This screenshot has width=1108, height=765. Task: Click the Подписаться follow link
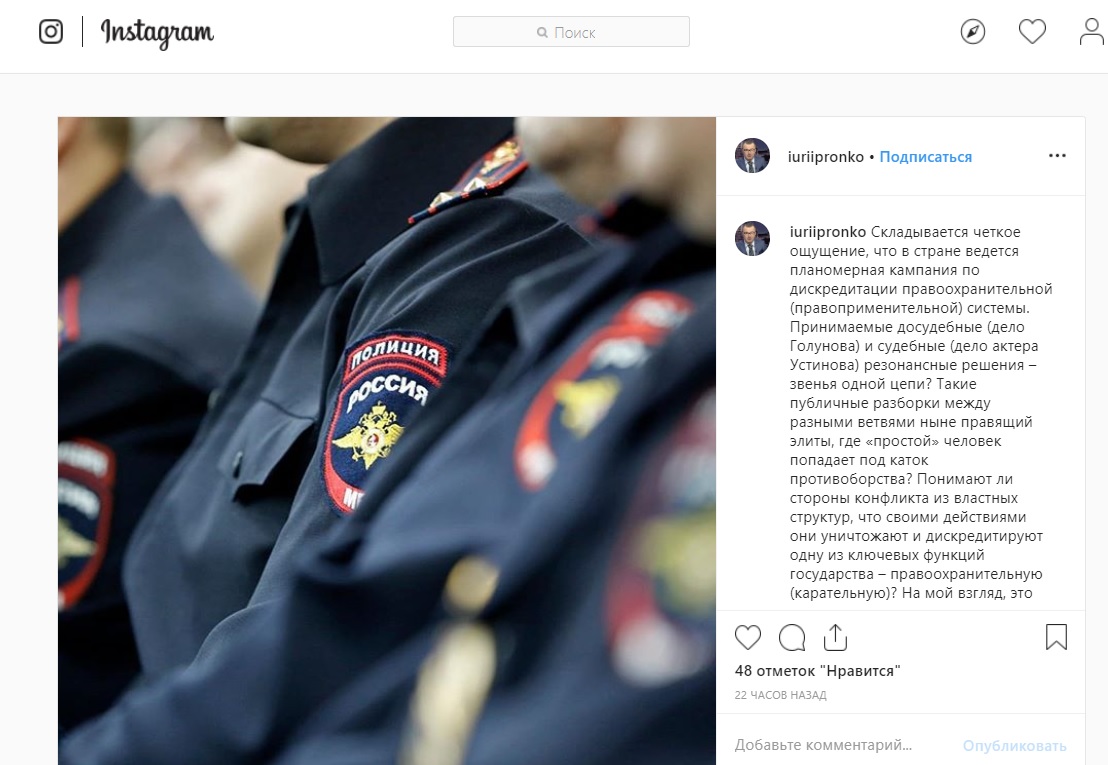(926, 157)
